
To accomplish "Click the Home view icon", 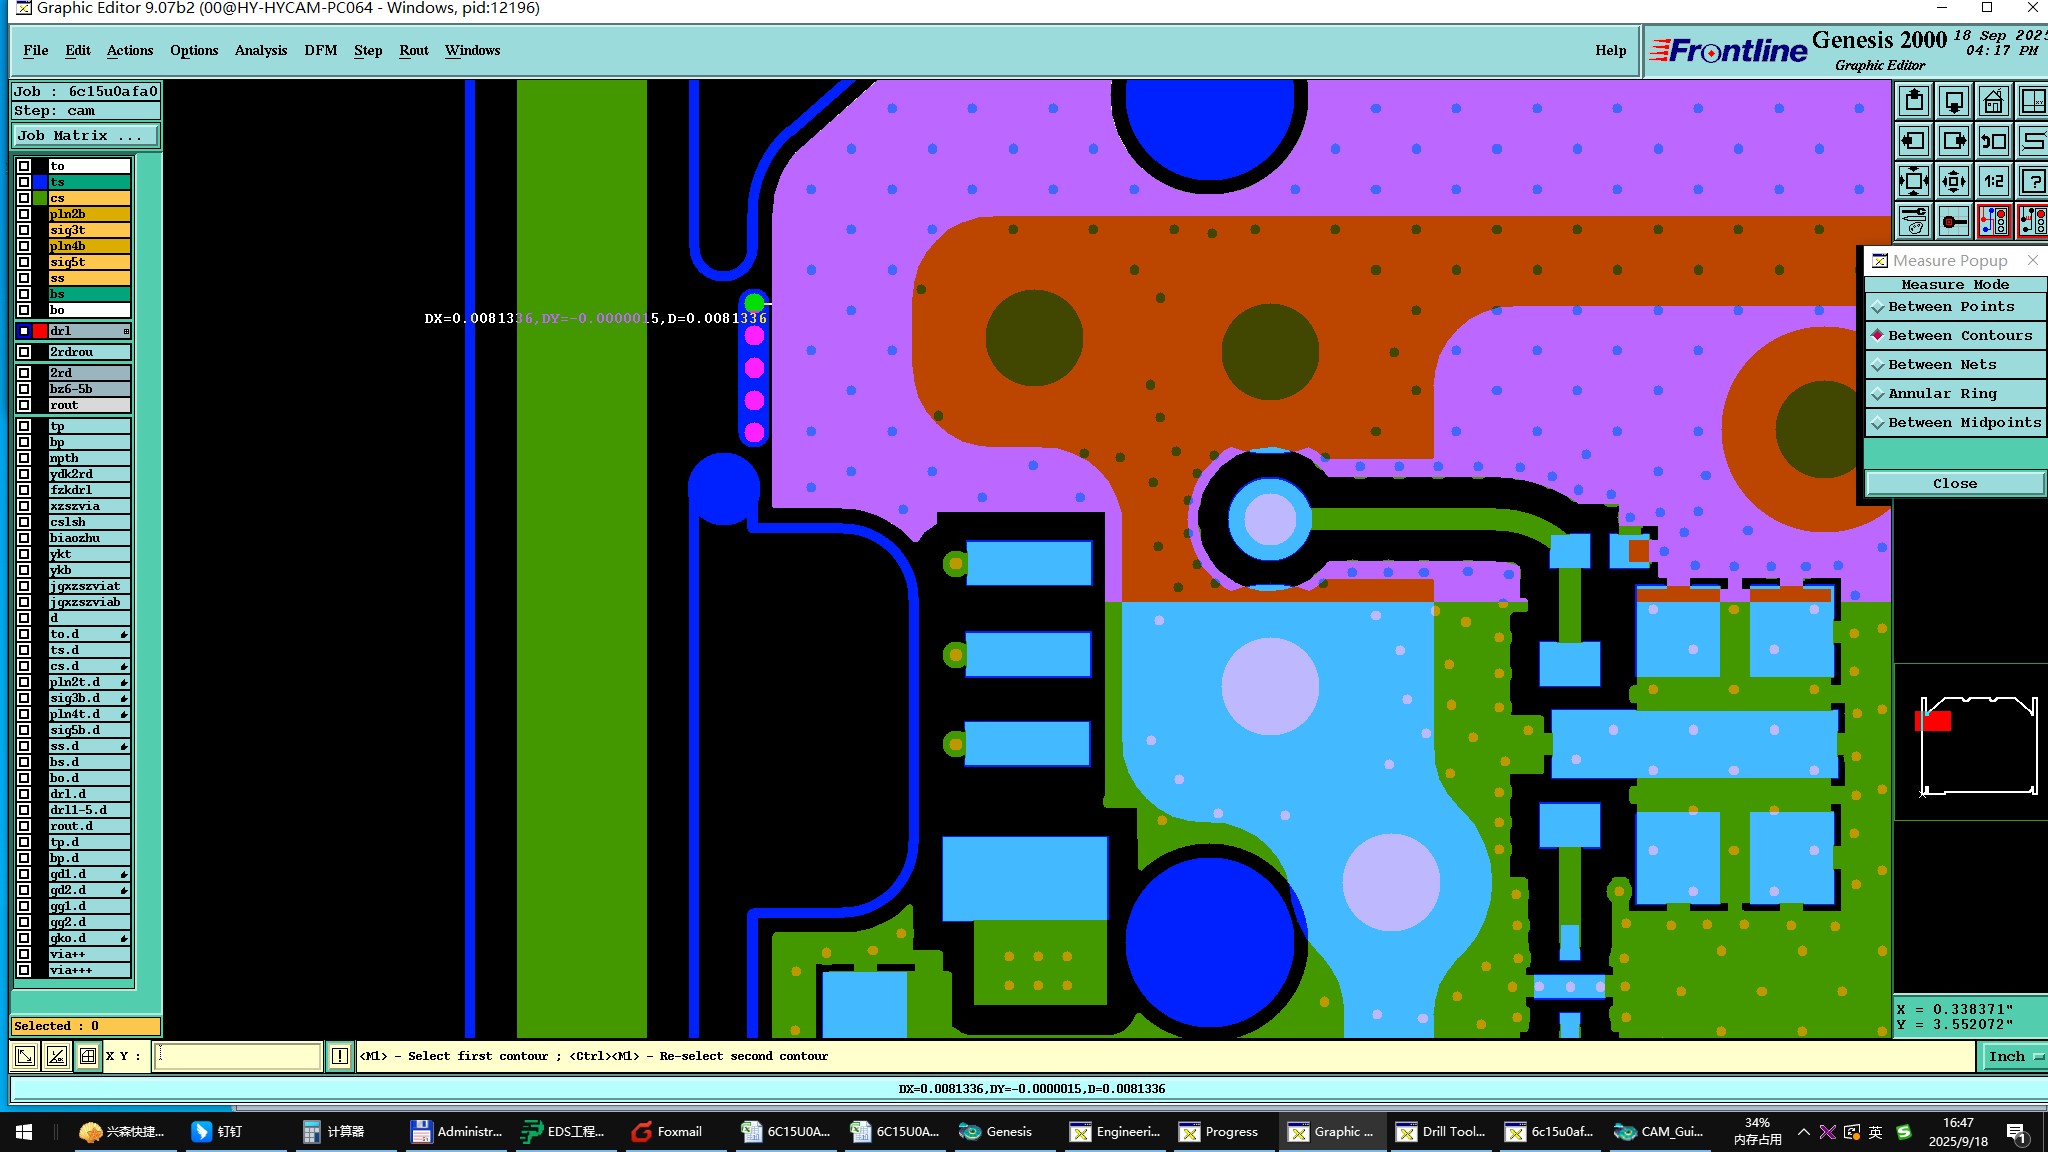I will tap(1993, 102).
